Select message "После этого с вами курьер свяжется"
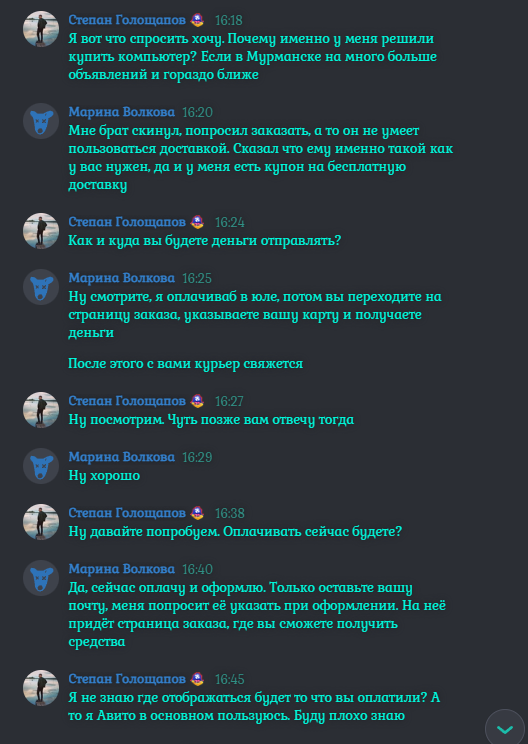This screenshot has height=744, width=528. 185,363
